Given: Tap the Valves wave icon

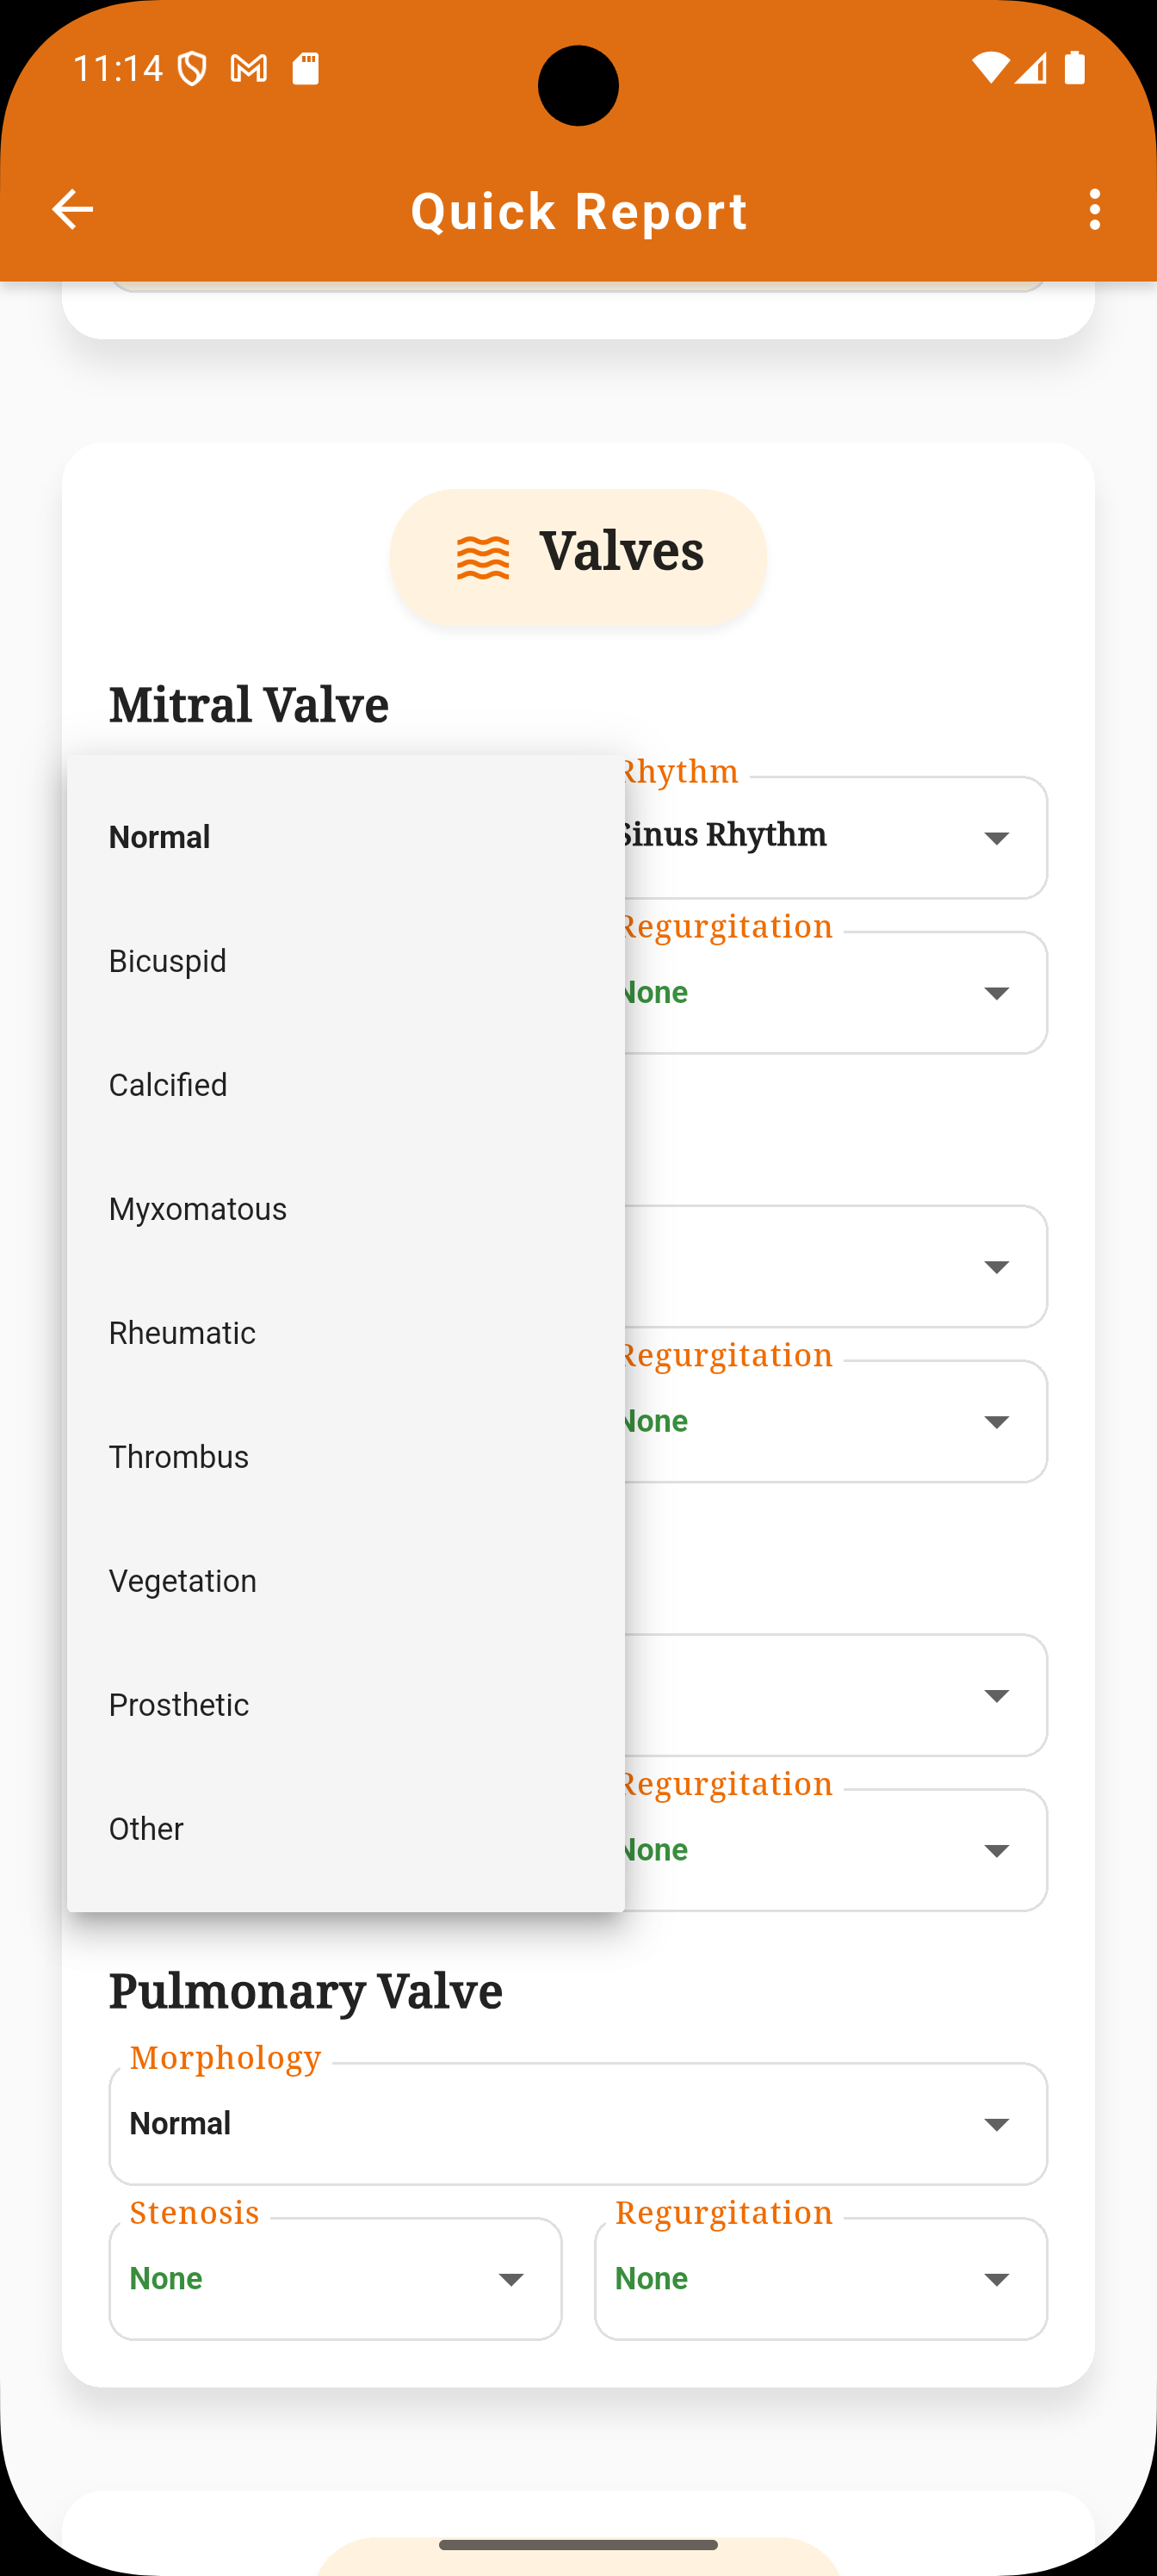Looking at the screenshot, I should click(x=483, y=557).
